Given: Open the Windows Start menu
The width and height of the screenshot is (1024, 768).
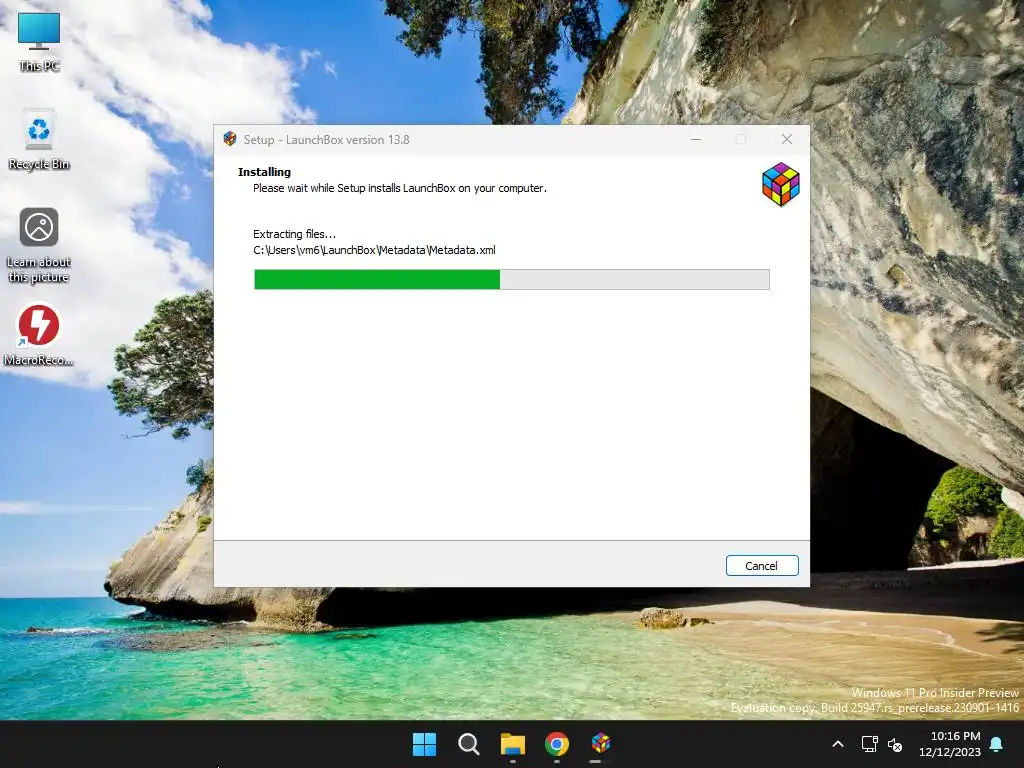Looking at the screenshot, I should pos(424,744).
